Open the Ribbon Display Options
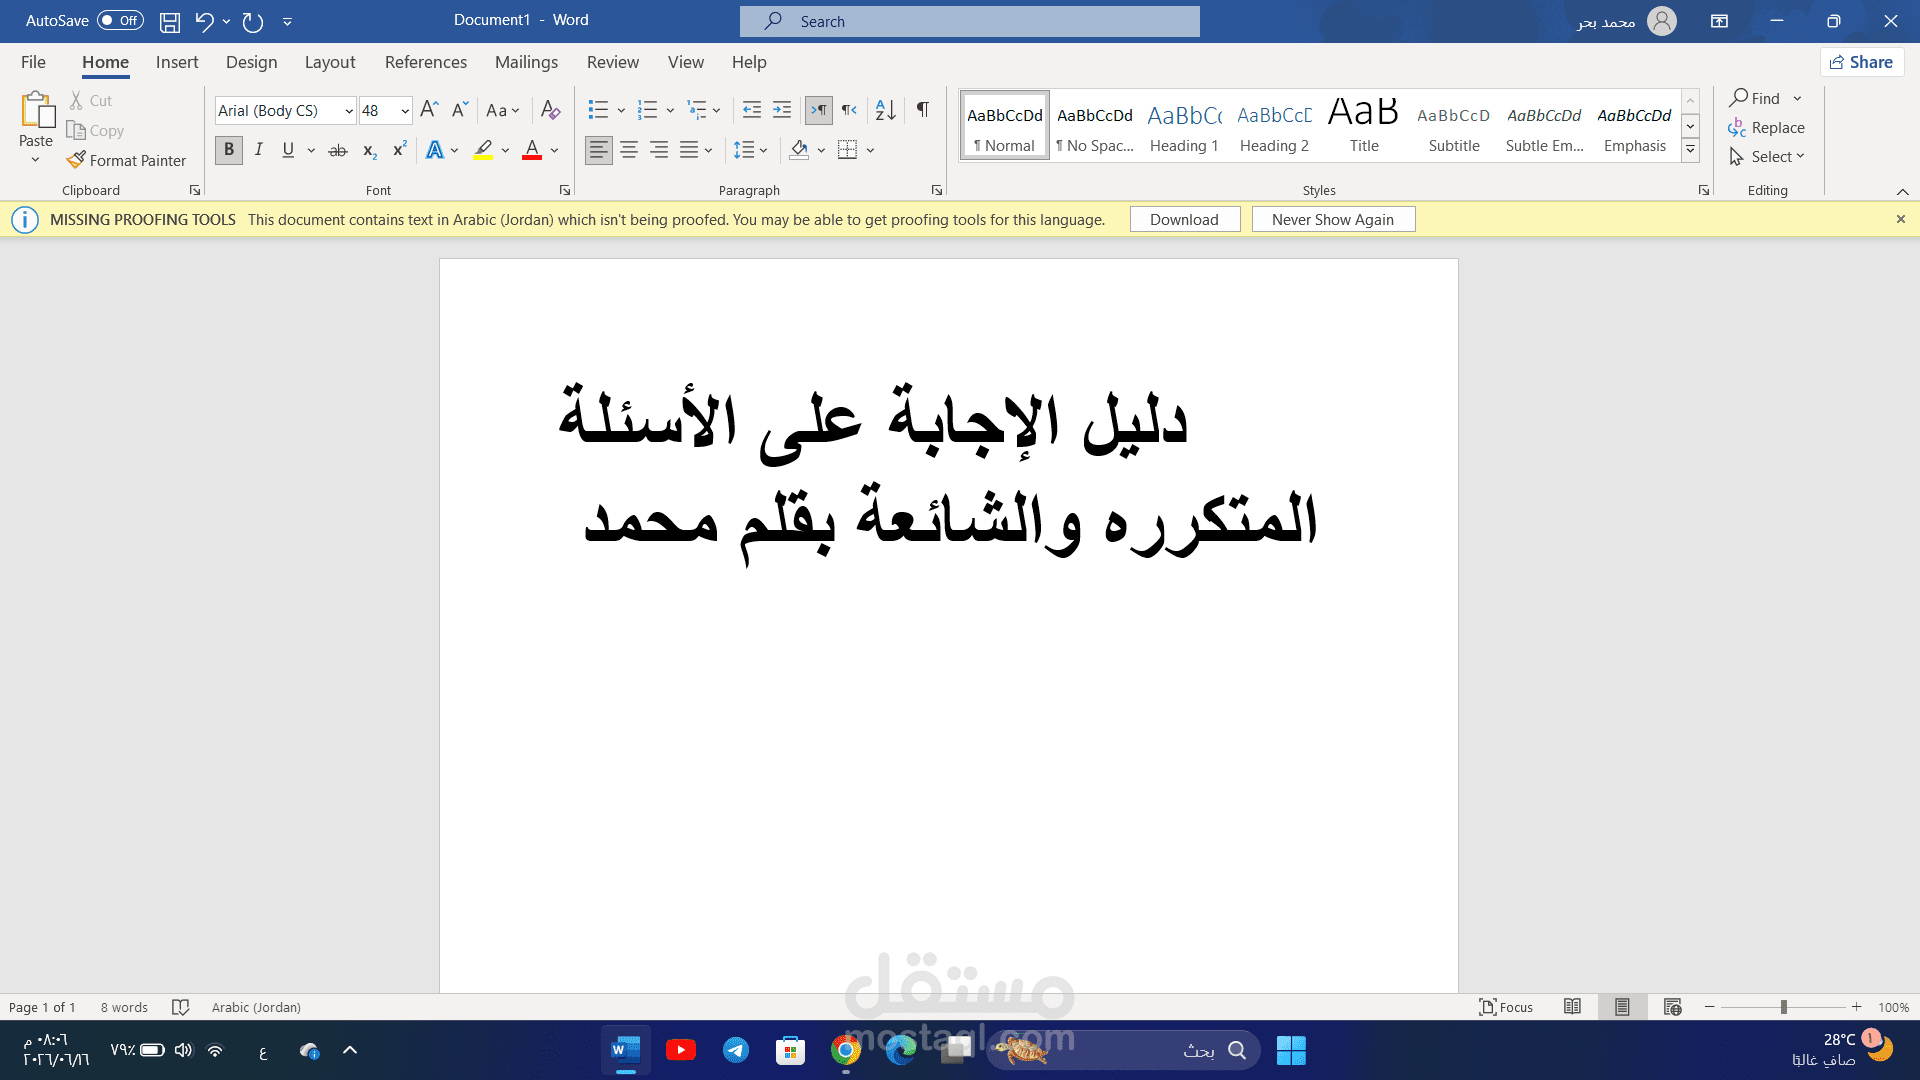The height and width of the screenshot is (1080, 1920). 1719,21
